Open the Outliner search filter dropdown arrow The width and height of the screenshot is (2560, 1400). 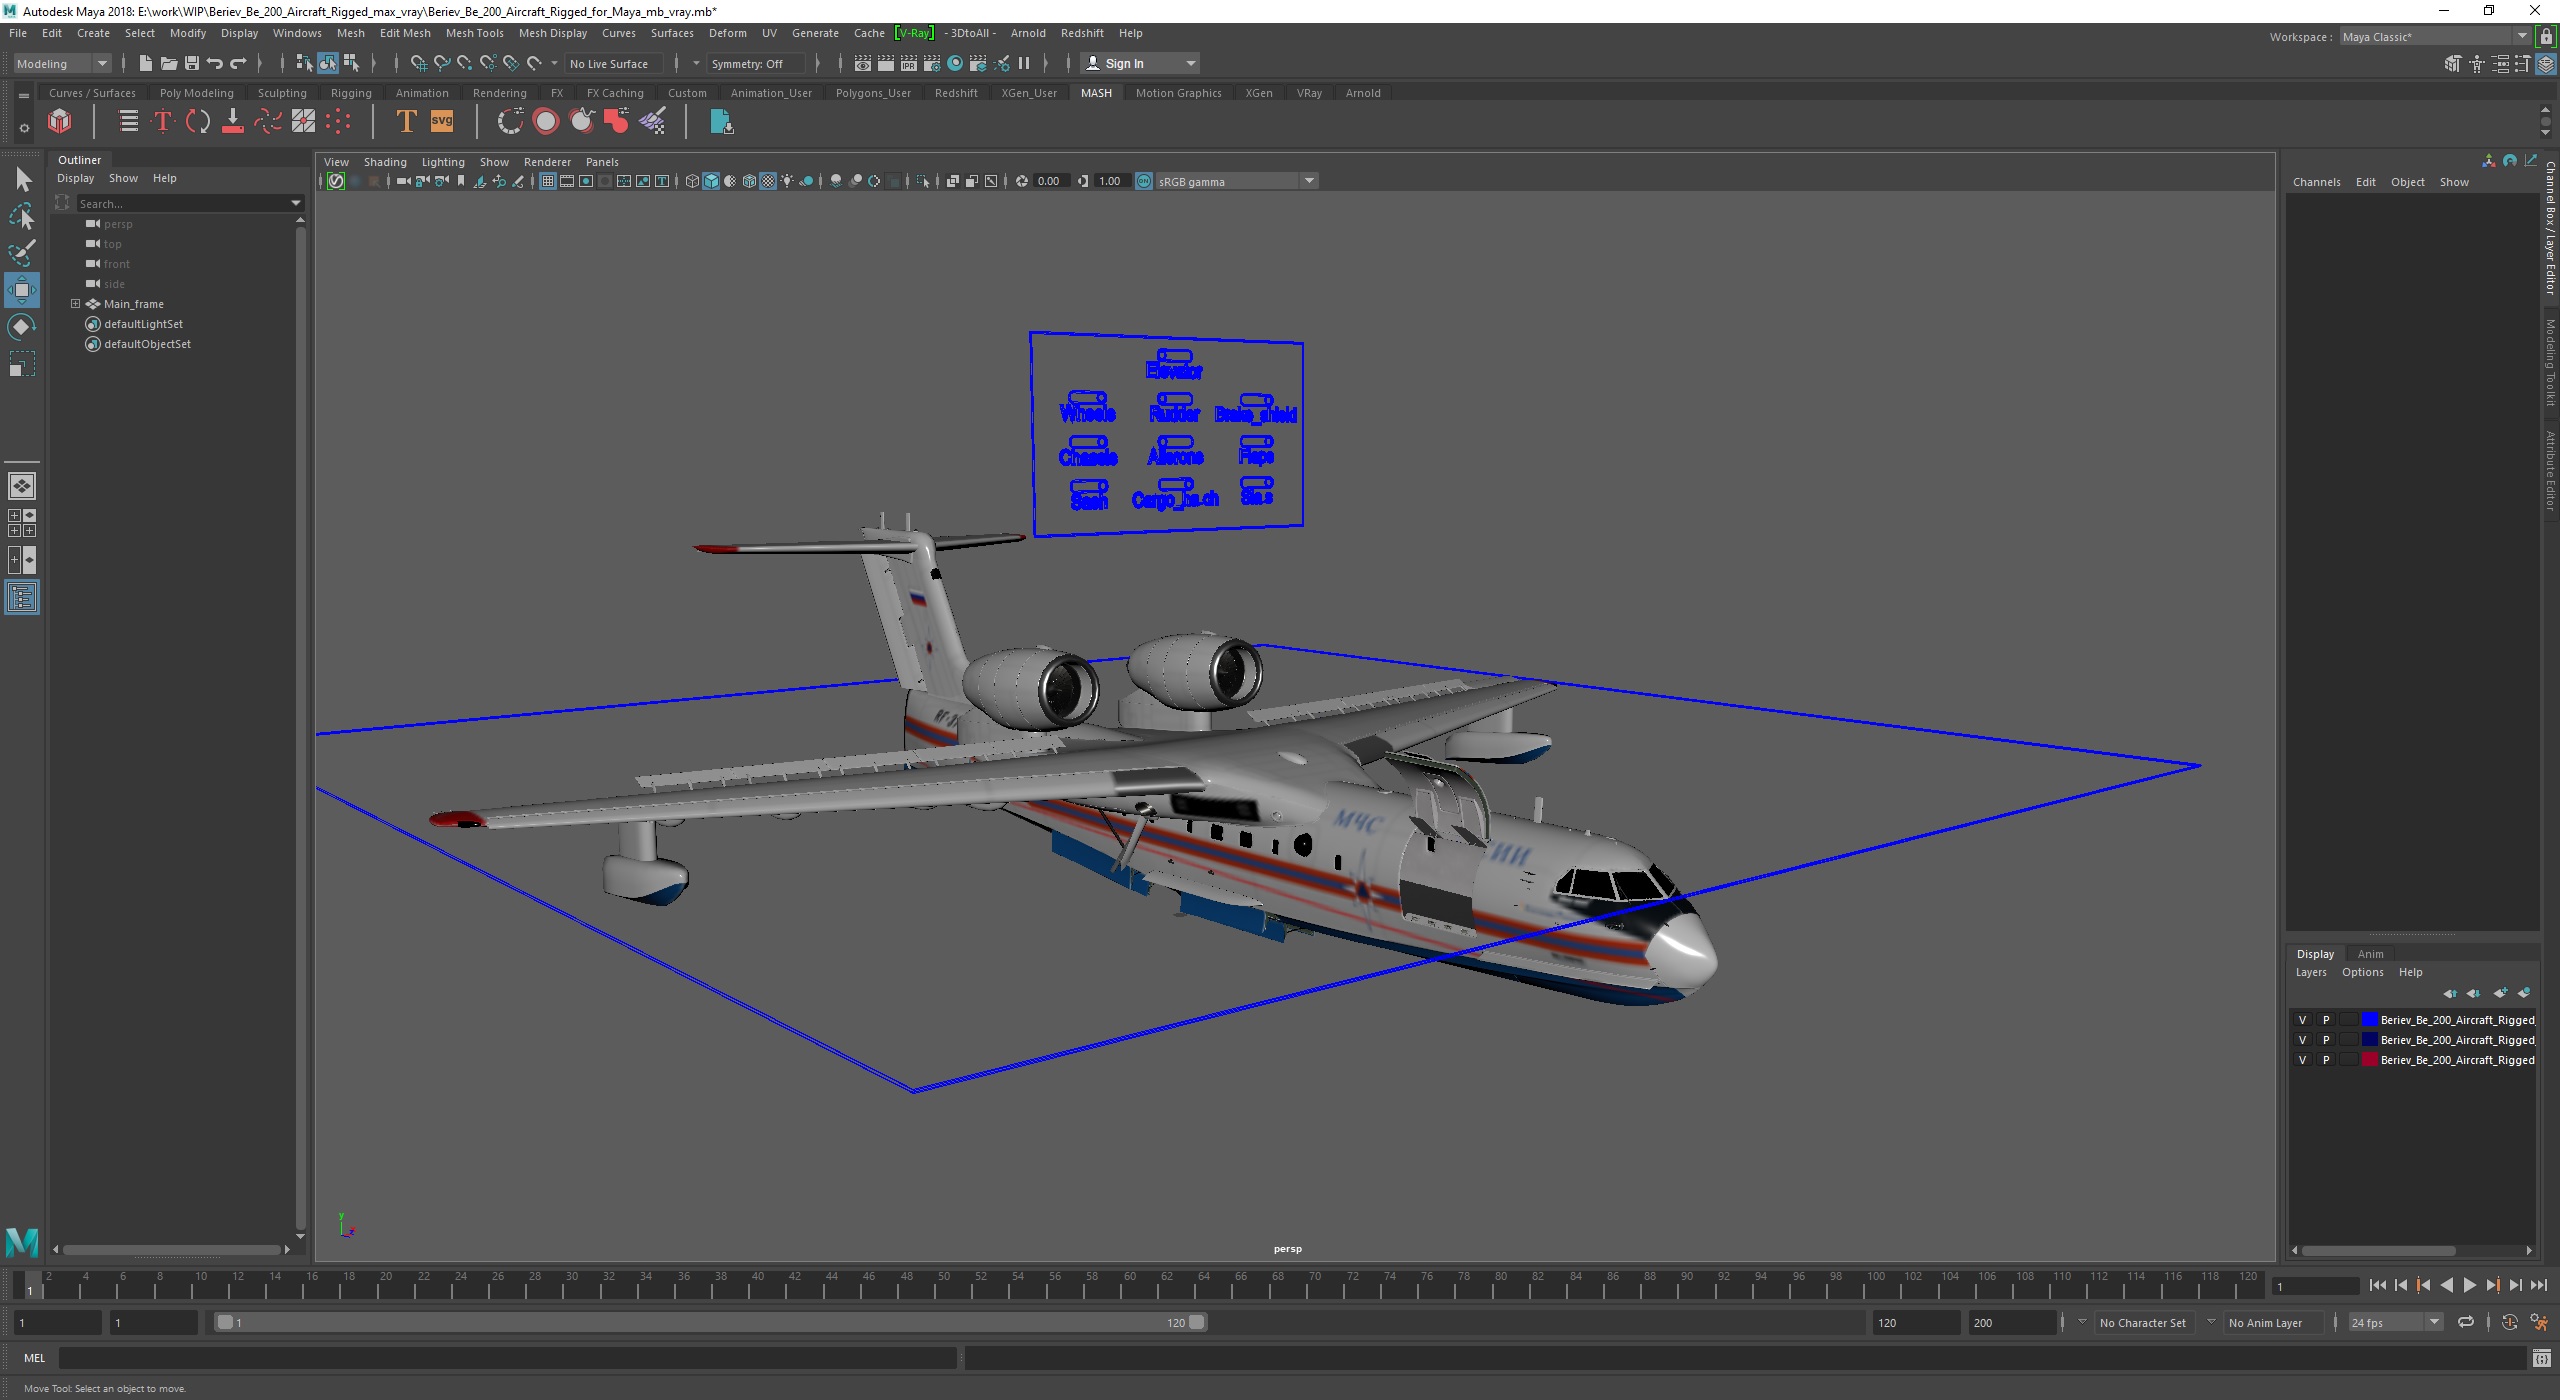295,203
